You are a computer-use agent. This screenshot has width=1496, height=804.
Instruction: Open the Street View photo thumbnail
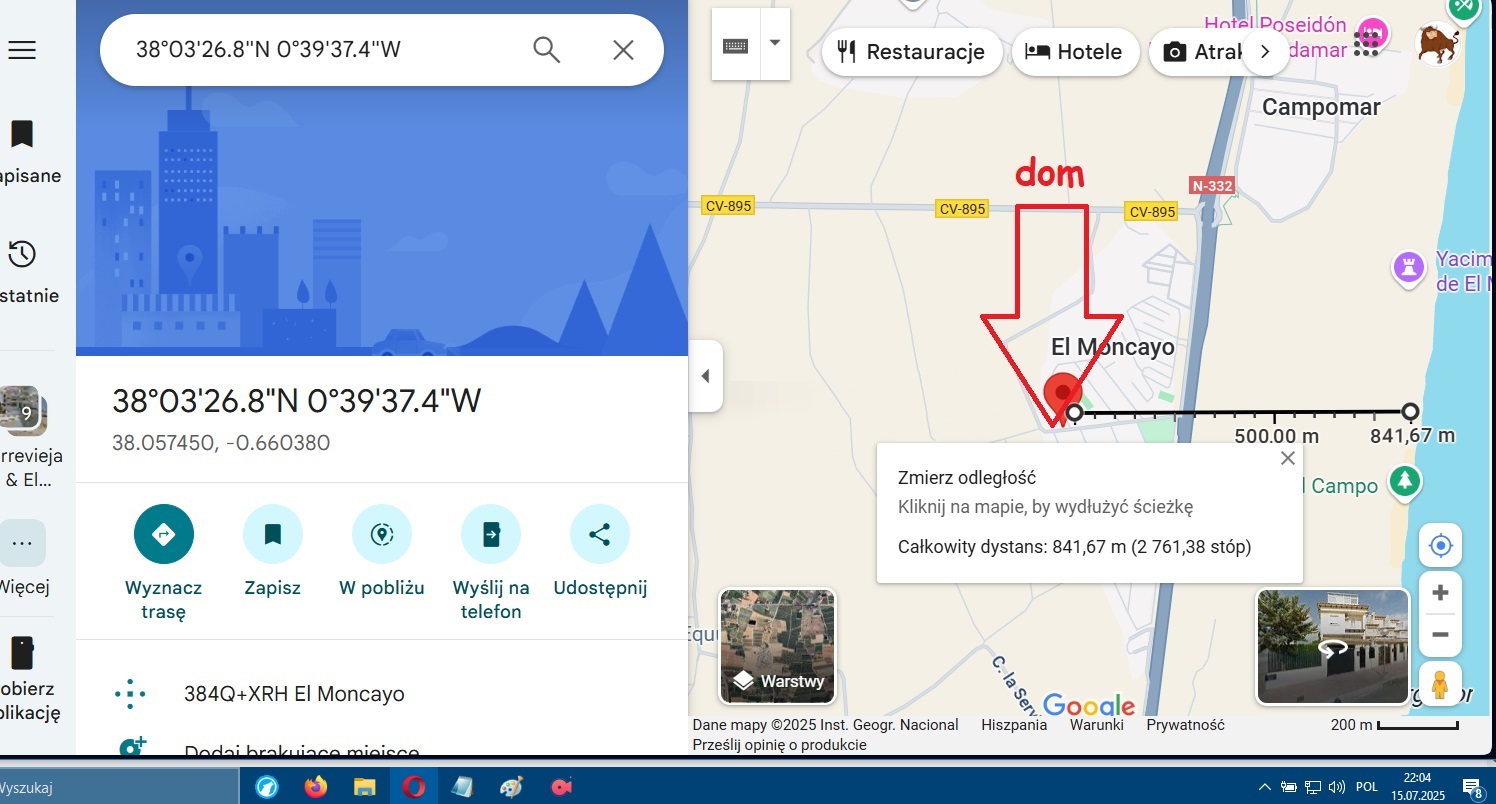click(x=1333, y=647)
